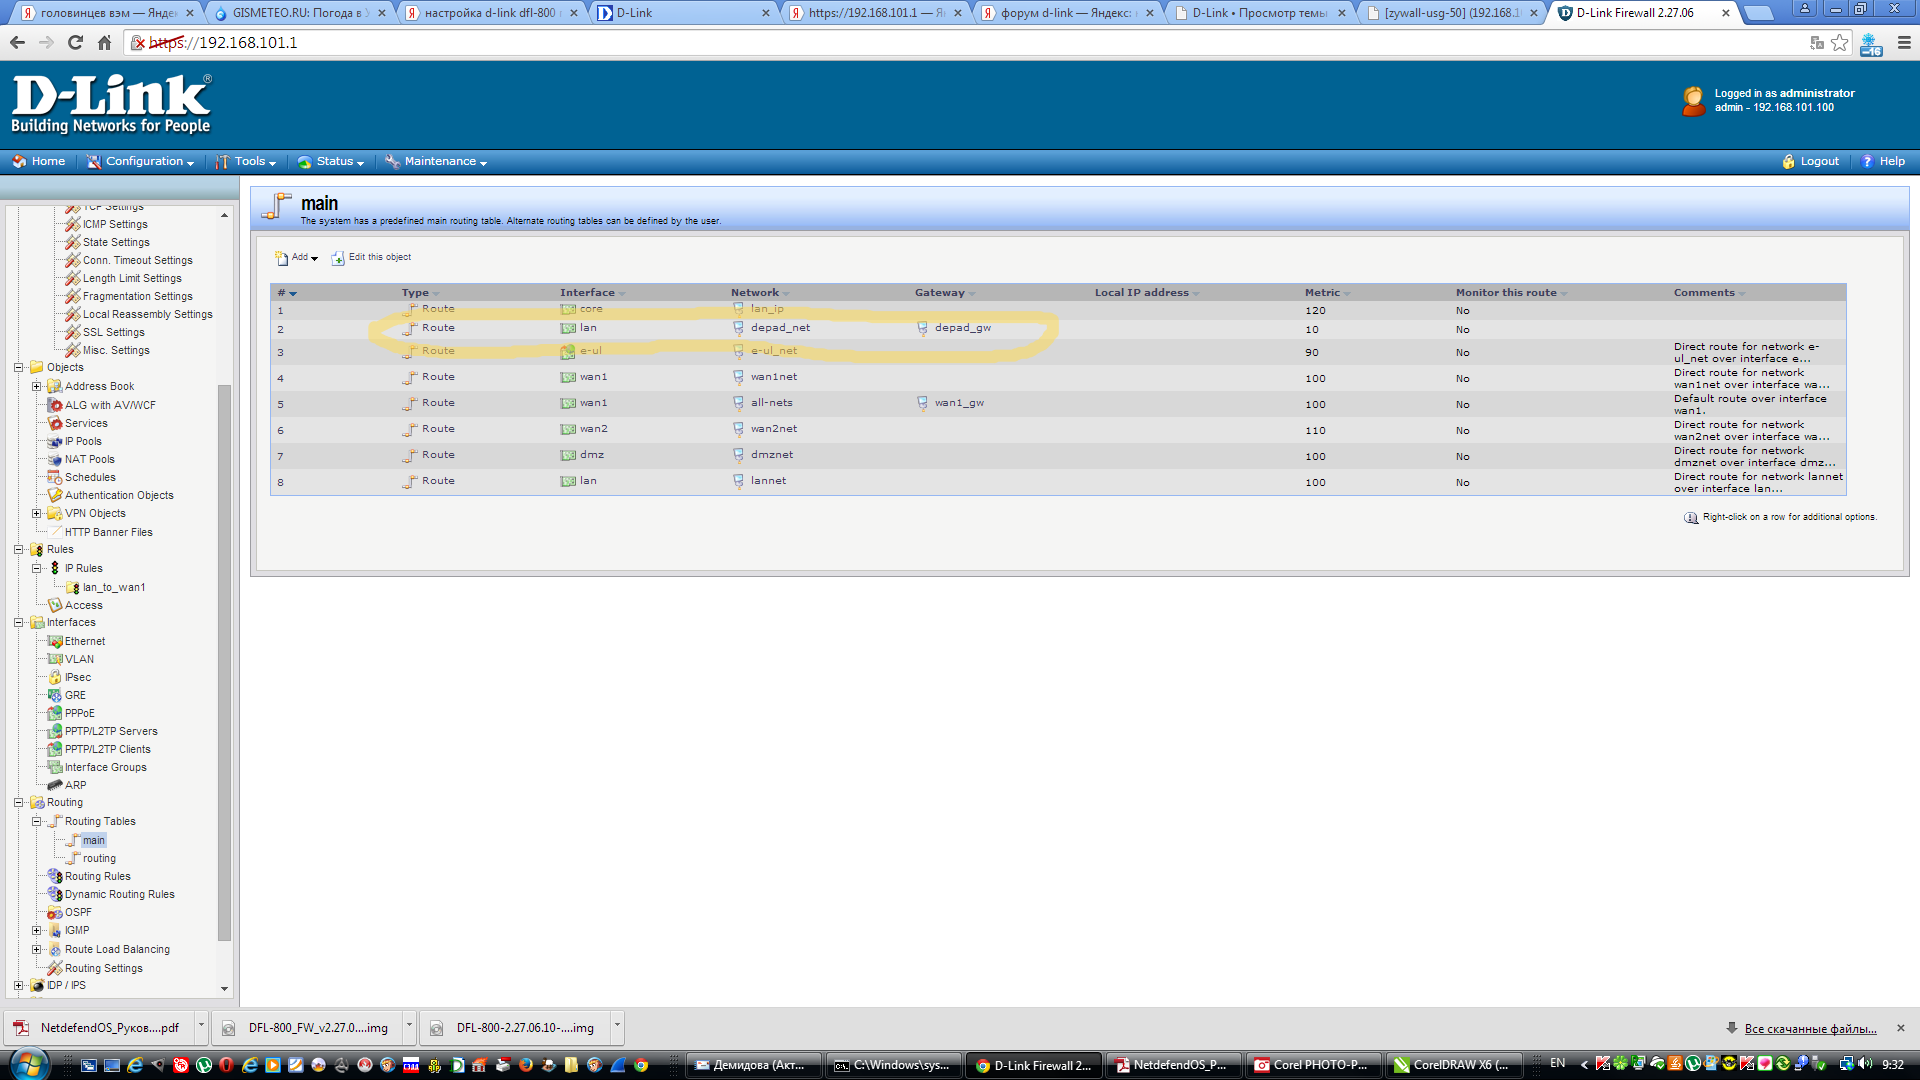Click the Edit this object icon
The height and width of the screenshot is (1080, 1920).
(x=338, y=258)
